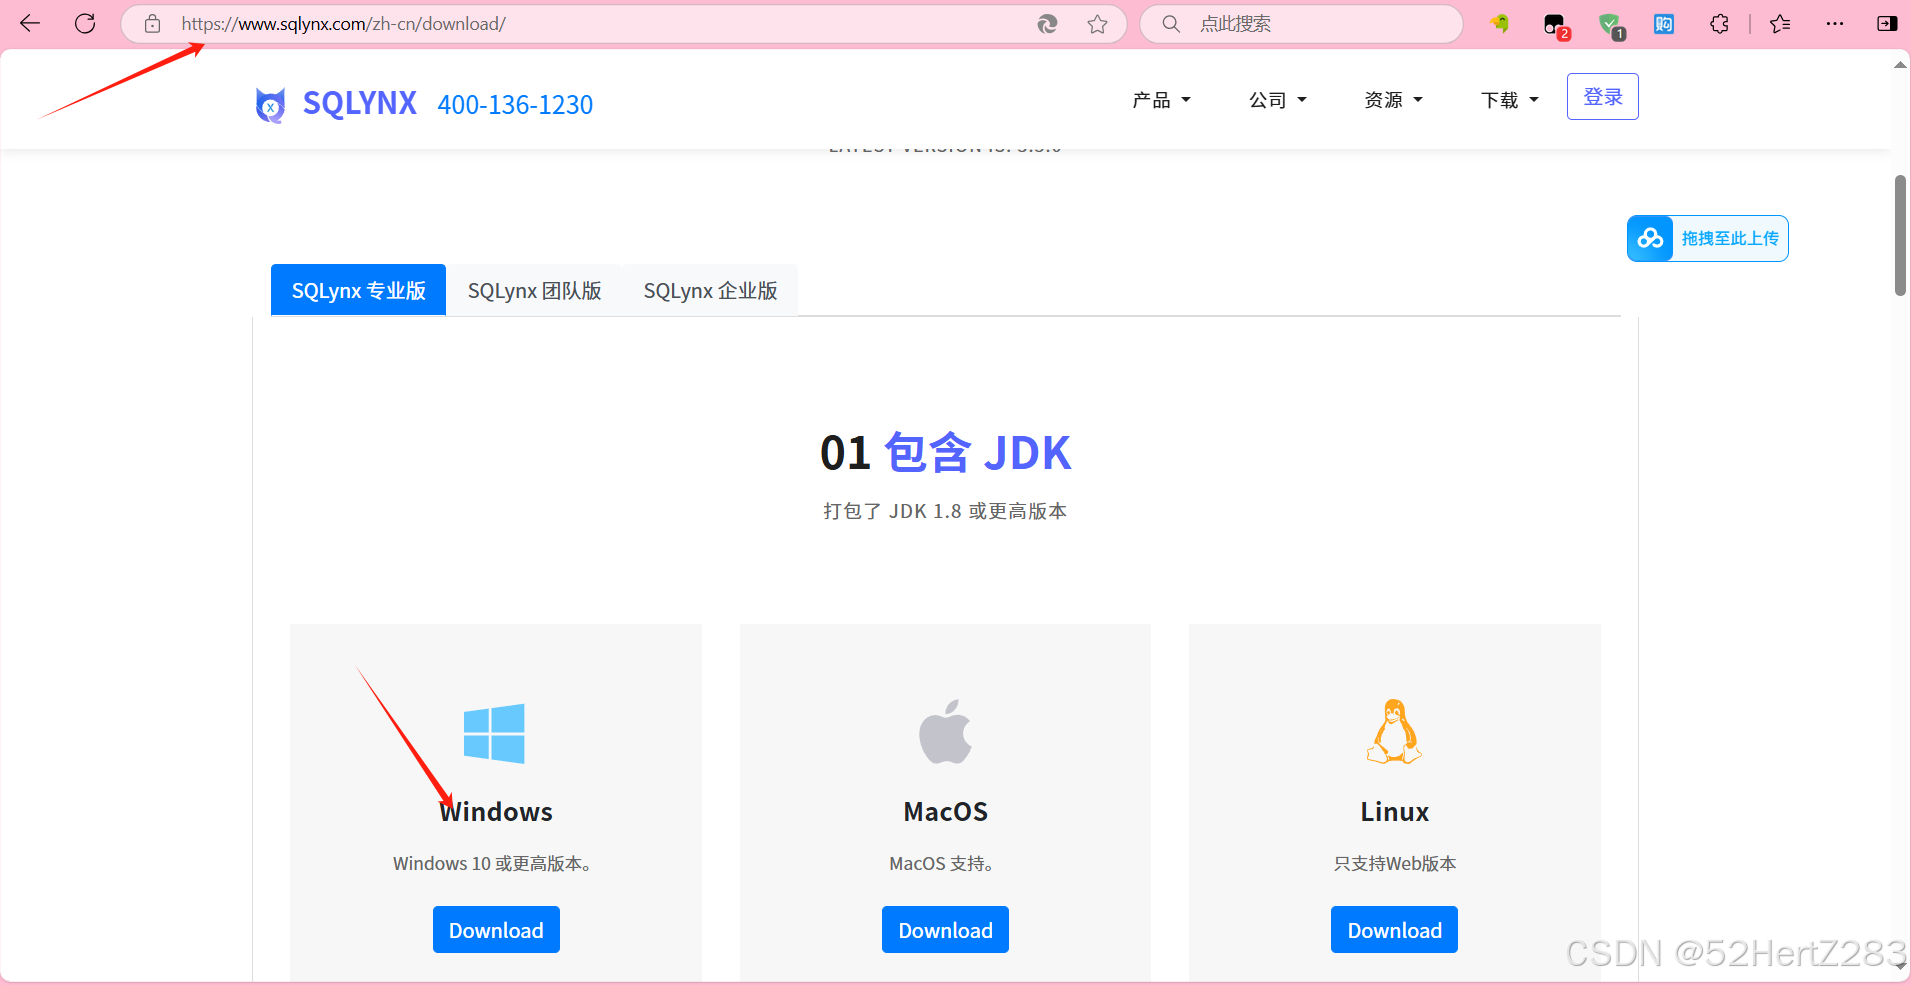
Task: Open the green shield extension icon
Action: 1610,25
